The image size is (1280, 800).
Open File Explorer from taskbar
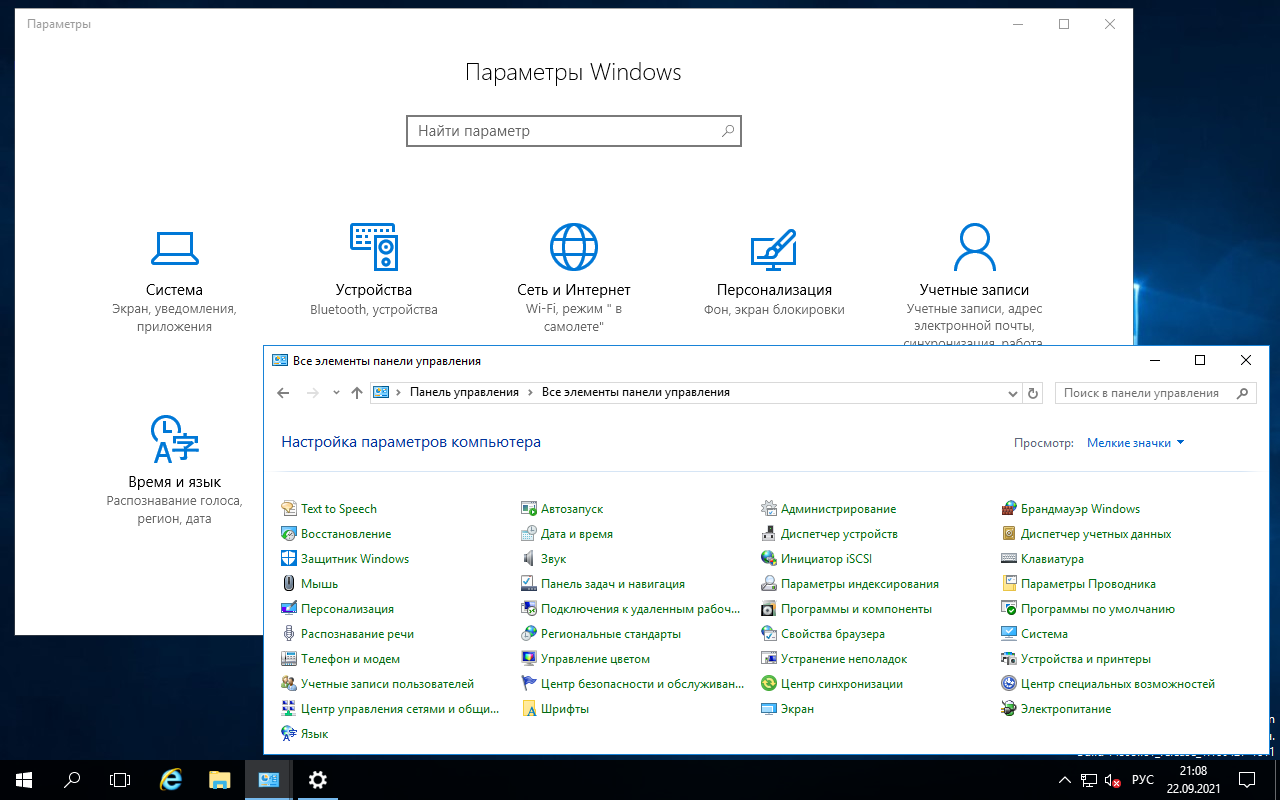tap(220, 780)
